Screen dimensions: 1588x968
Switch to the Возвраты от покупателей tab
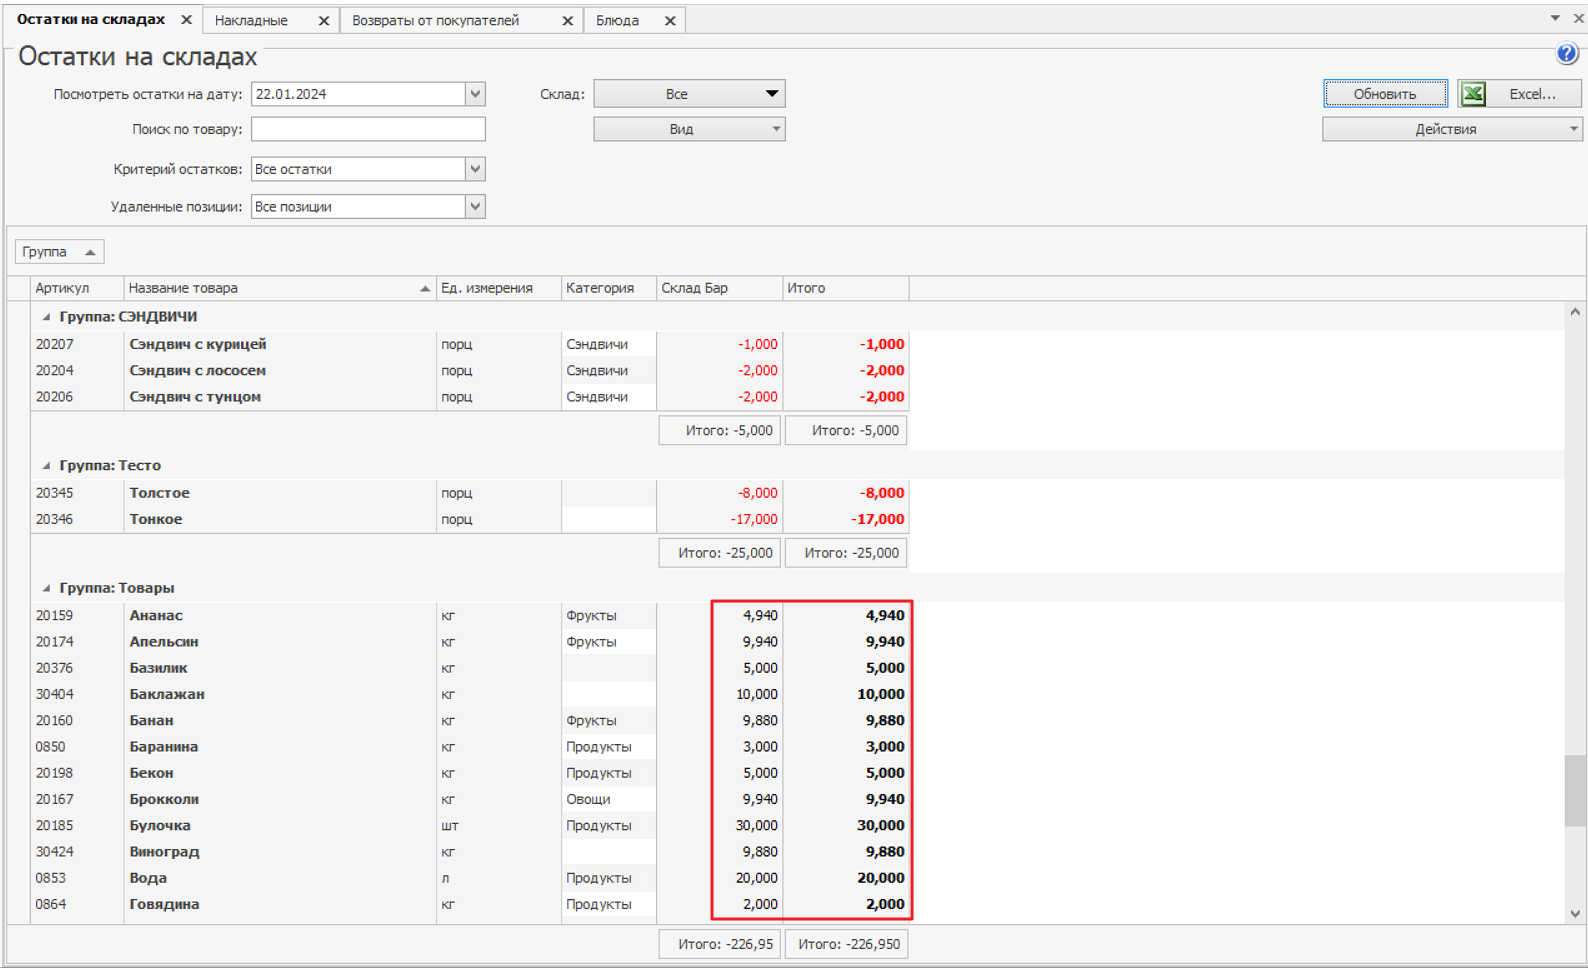[x=435, y=20]
